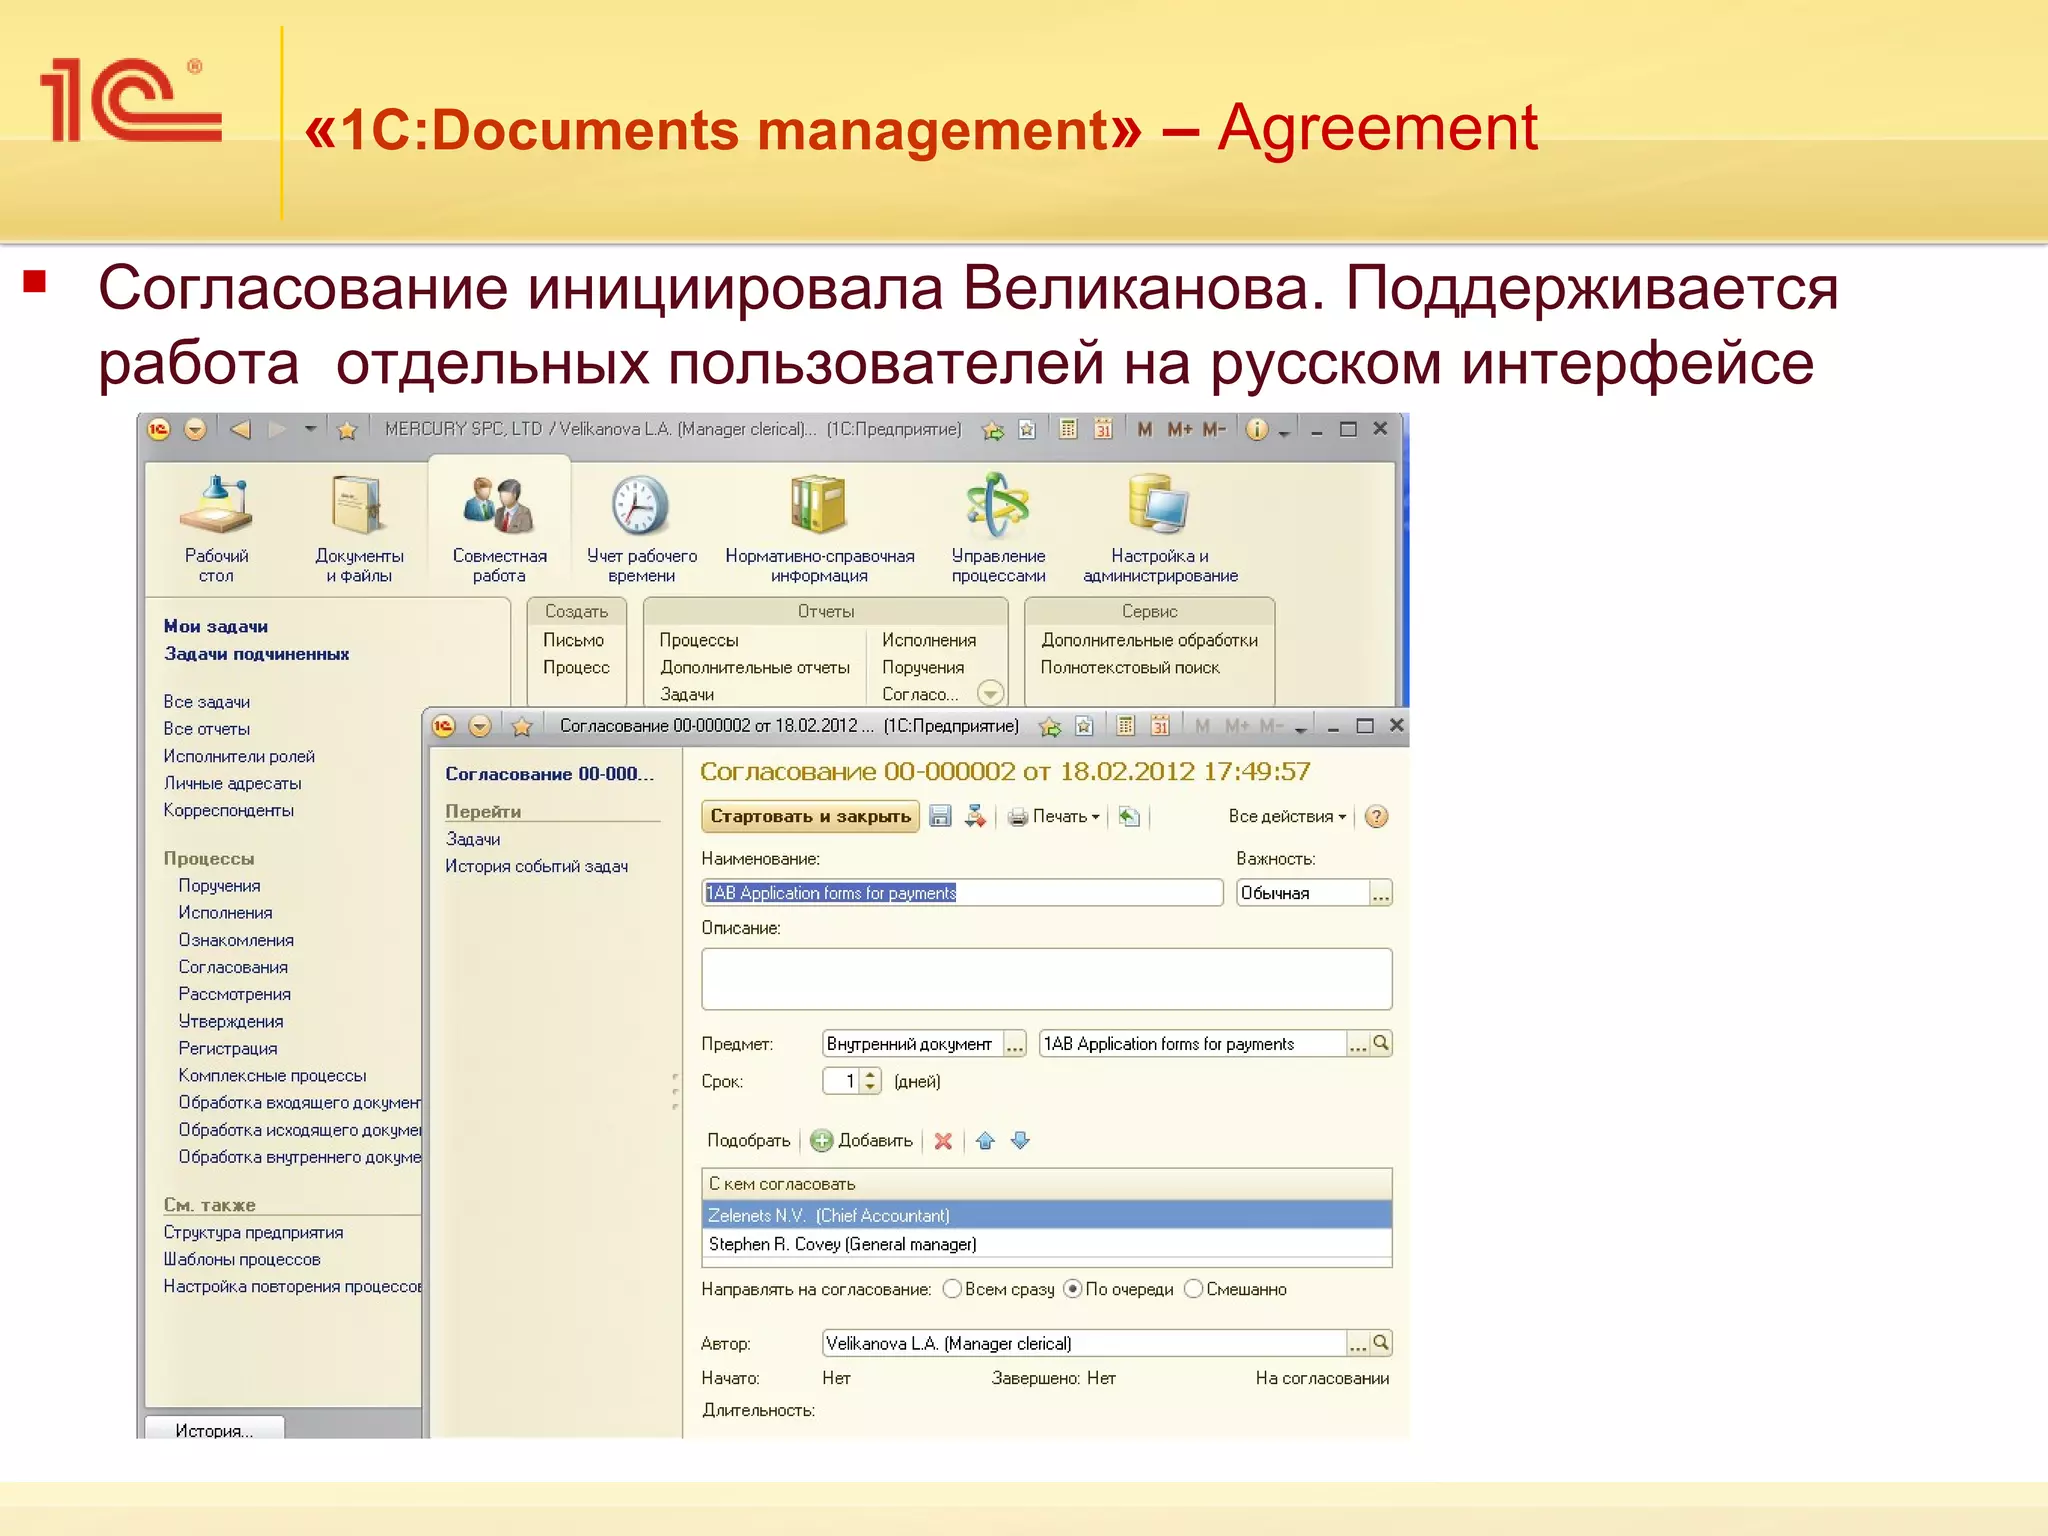Click in the Наименование input field
This screenshot has width=2048, height=1536.
coord(962,893)
